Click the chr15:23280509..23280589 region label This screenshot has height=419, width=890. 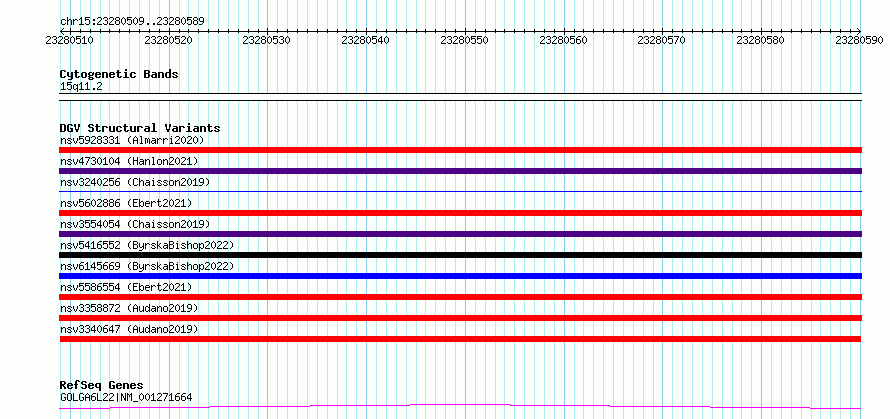tap(132, 22)
